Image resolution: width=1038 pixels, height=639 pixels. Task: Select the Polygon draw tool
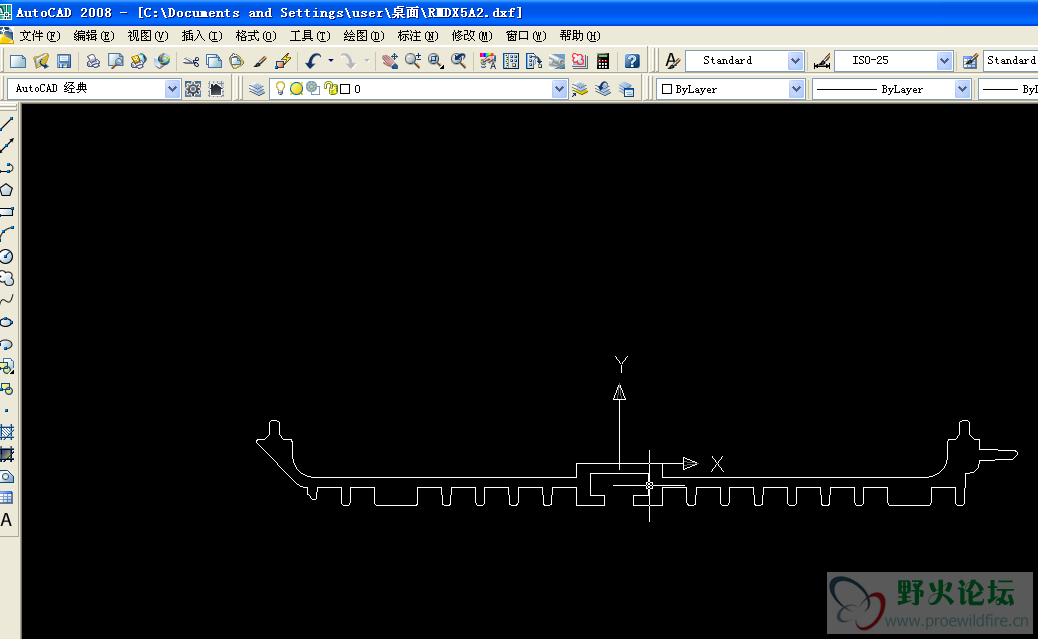click(7, 190)
